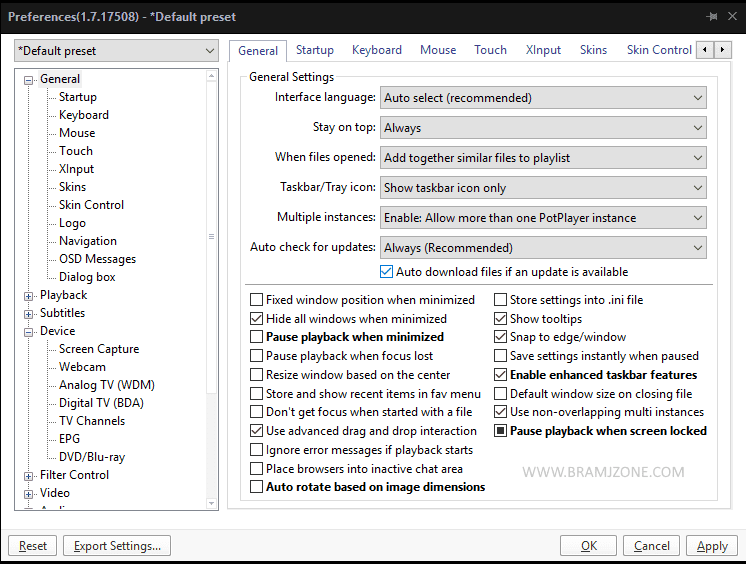Select DVD/Blu-ray tree item
This screenshot has height=564, width=746.
point(92,457)
